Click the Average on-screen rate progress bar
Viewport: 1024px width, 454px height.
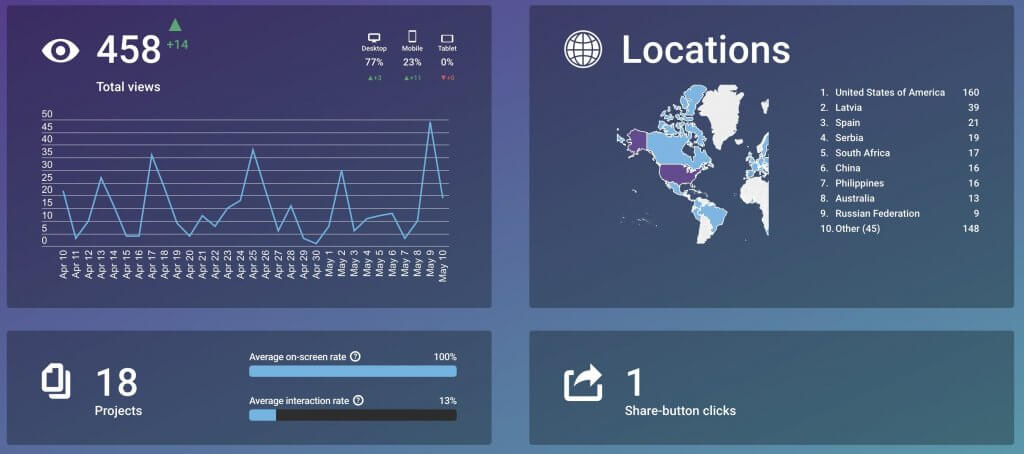pyautogui.click(x=353, y=371)
